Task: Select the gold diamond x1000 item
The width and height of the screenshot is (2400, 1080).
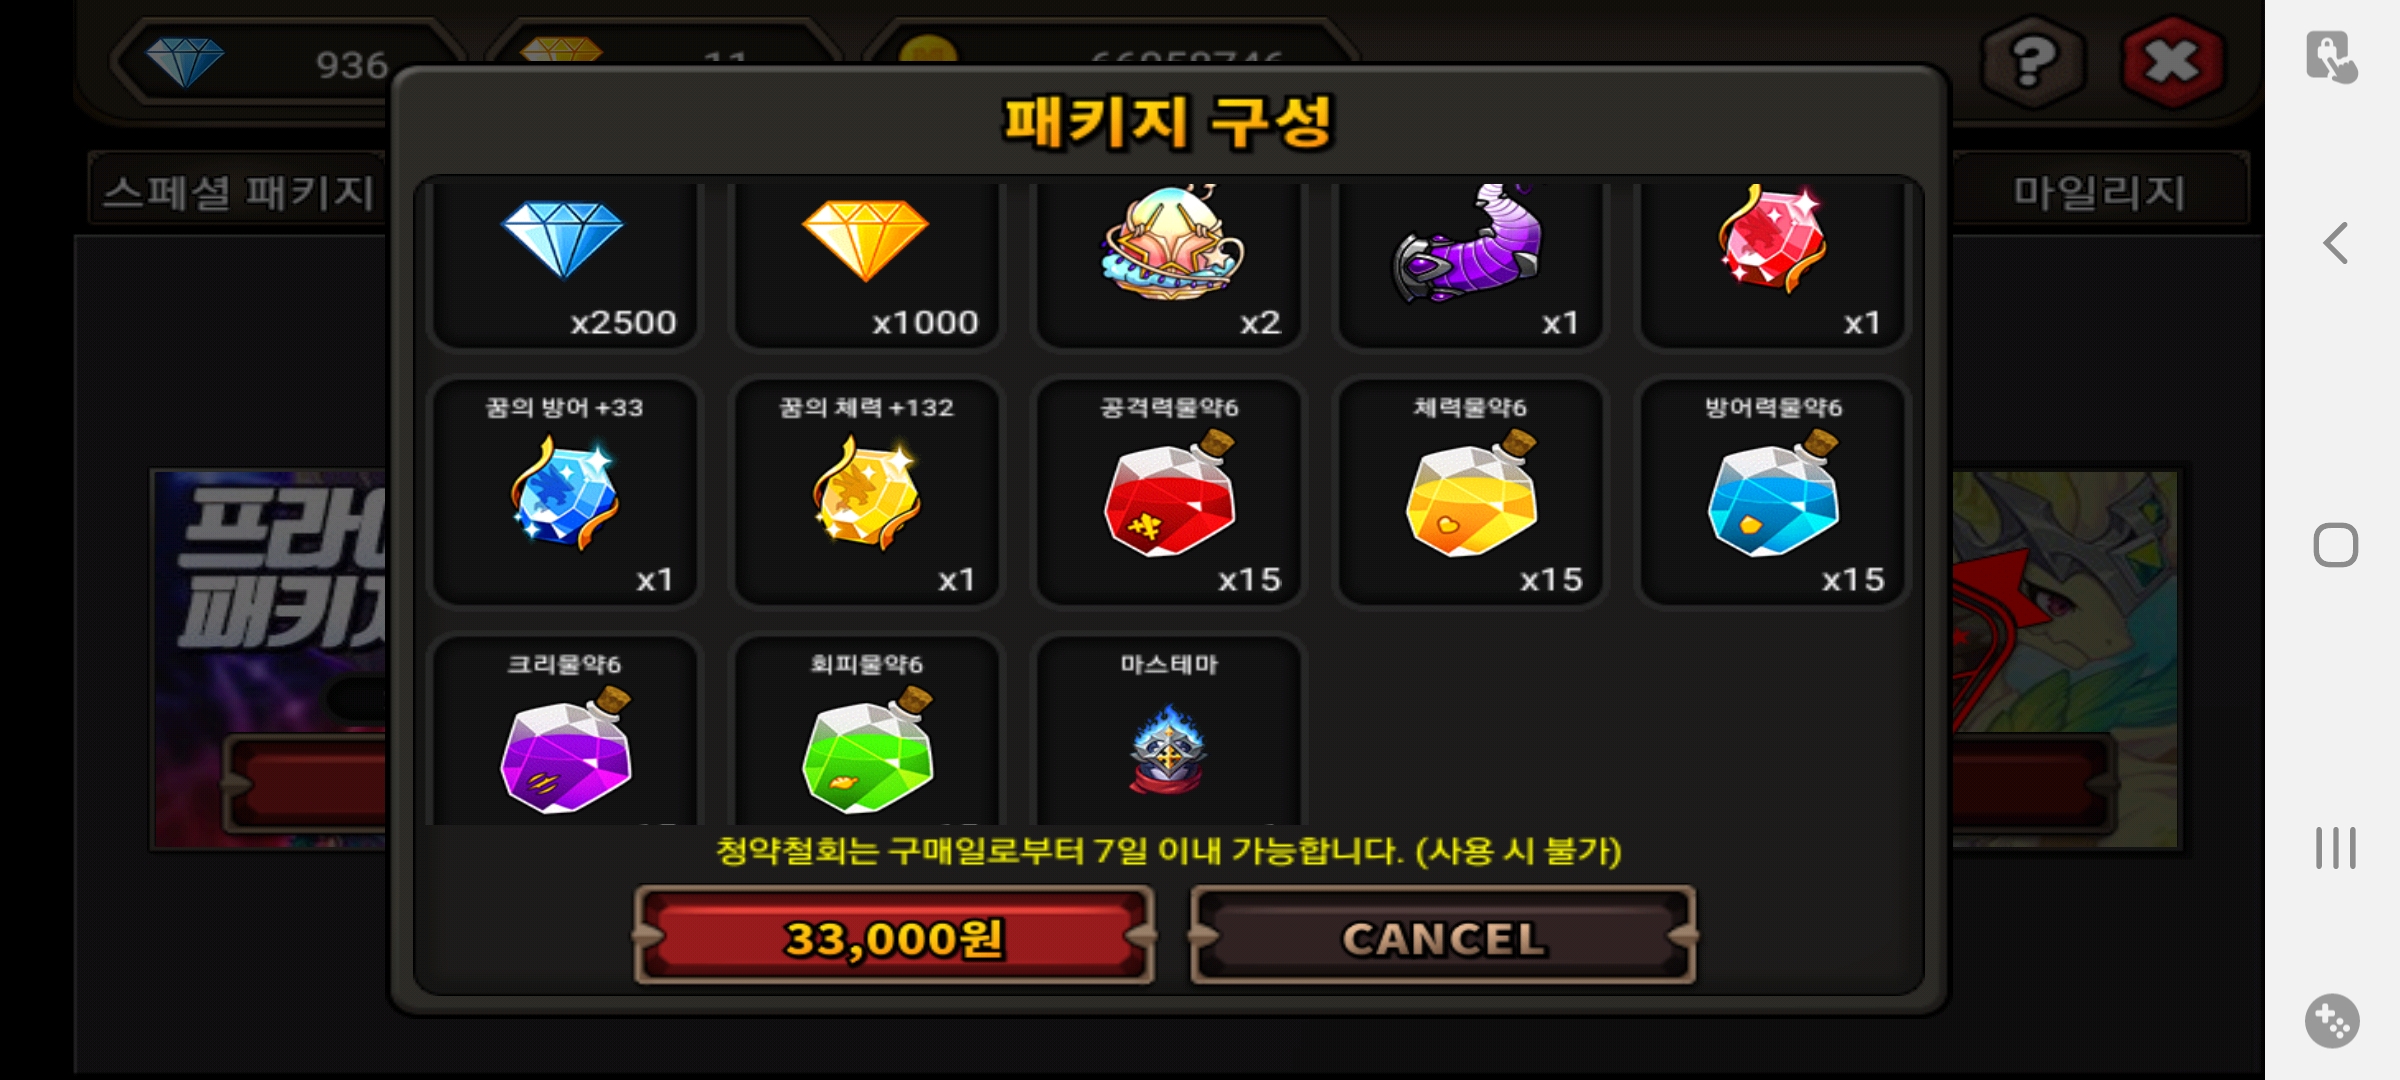Action: 867,265
